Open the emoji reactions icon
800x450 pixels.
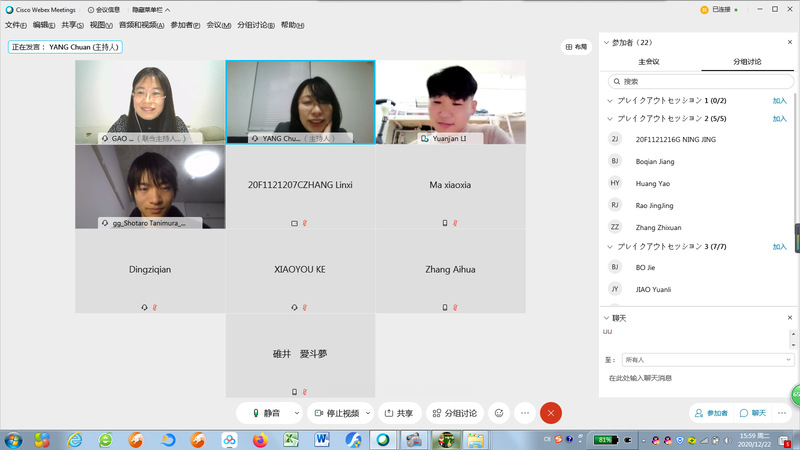coord(498,412)
